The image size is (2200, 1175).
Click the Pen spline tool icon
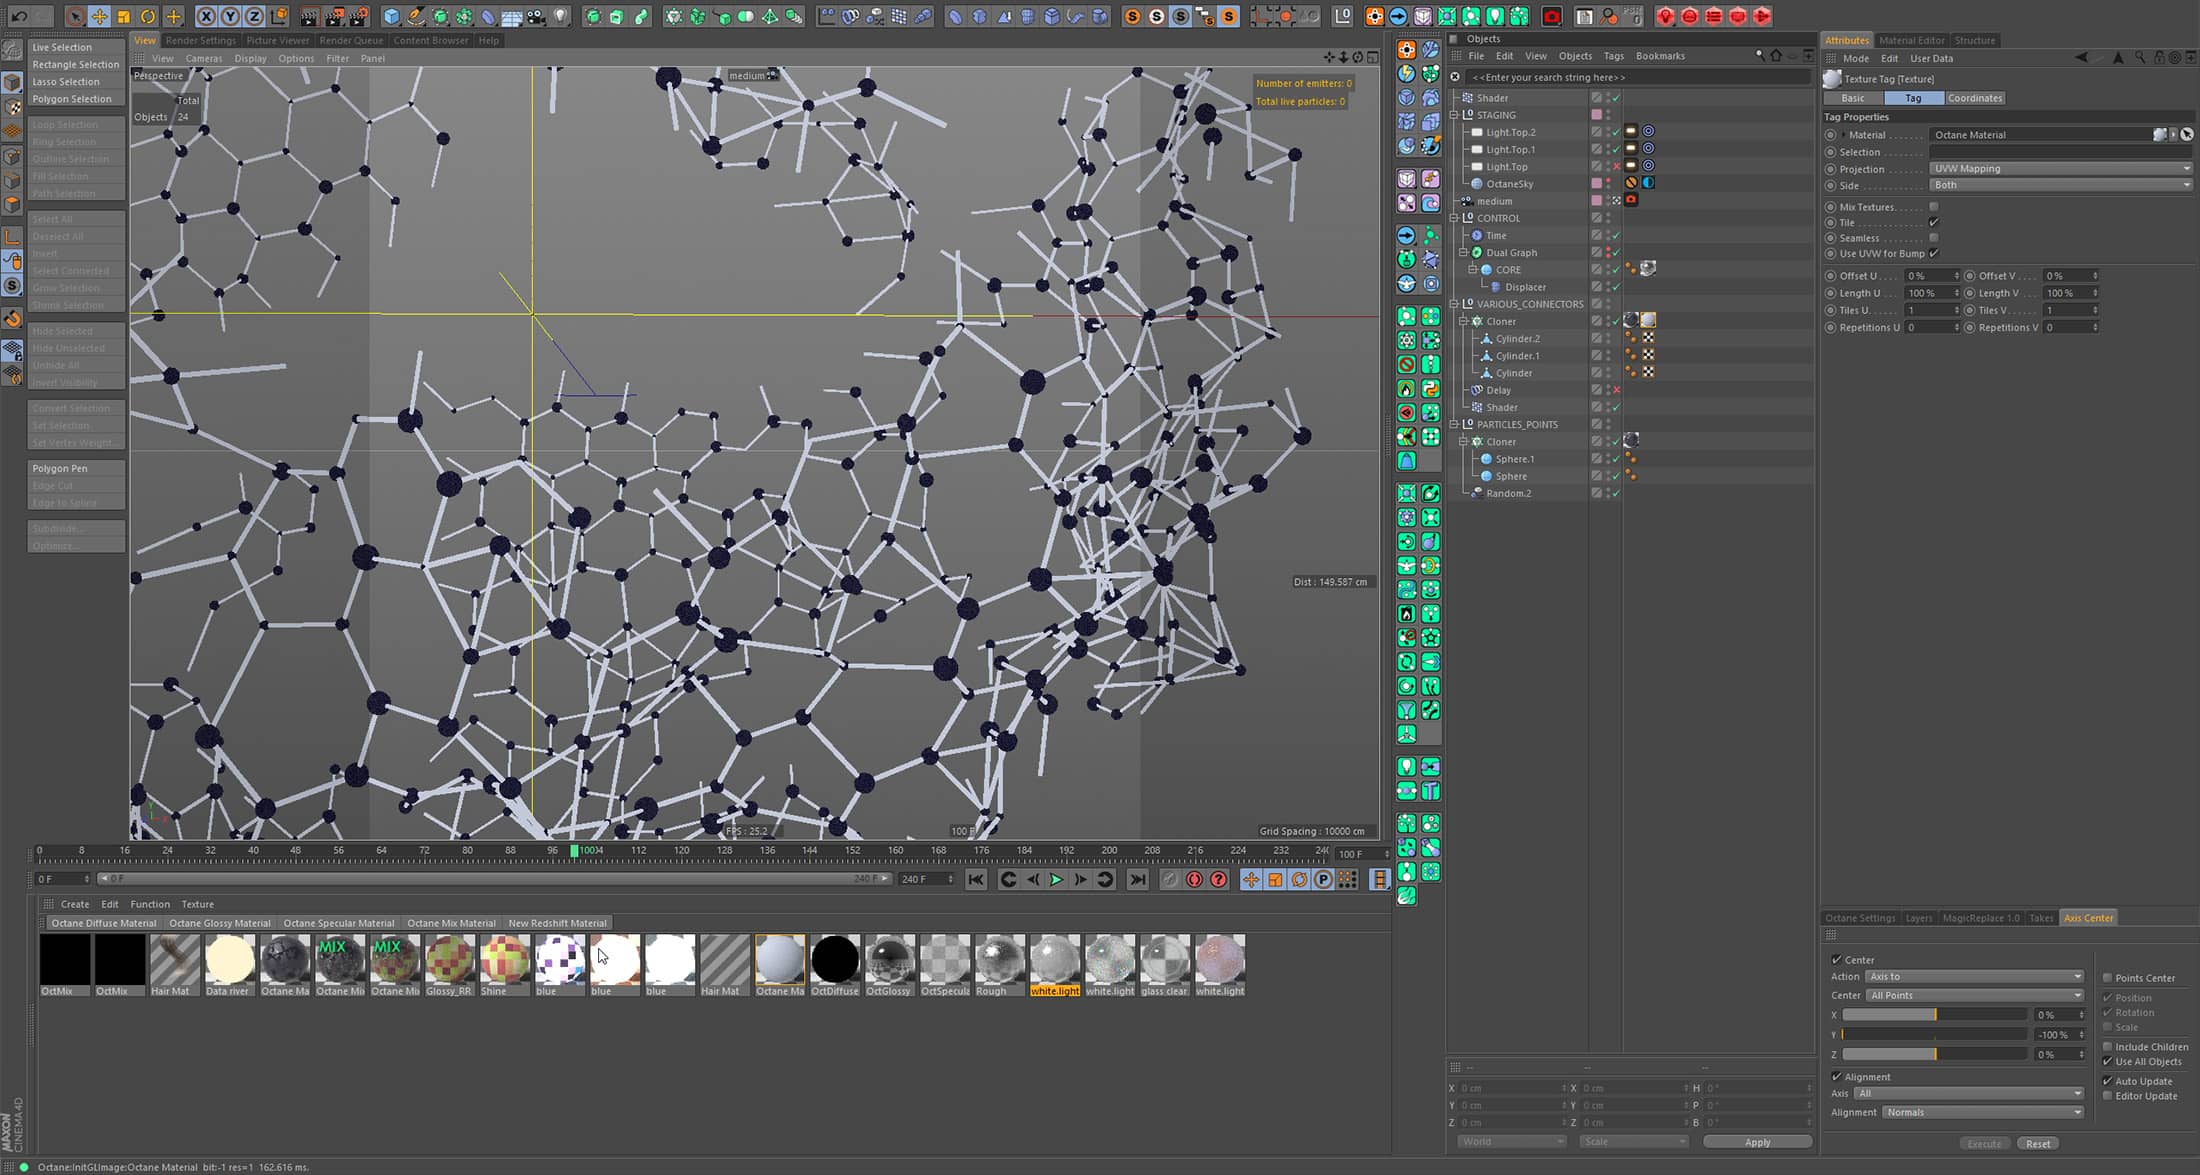[416, 16]
